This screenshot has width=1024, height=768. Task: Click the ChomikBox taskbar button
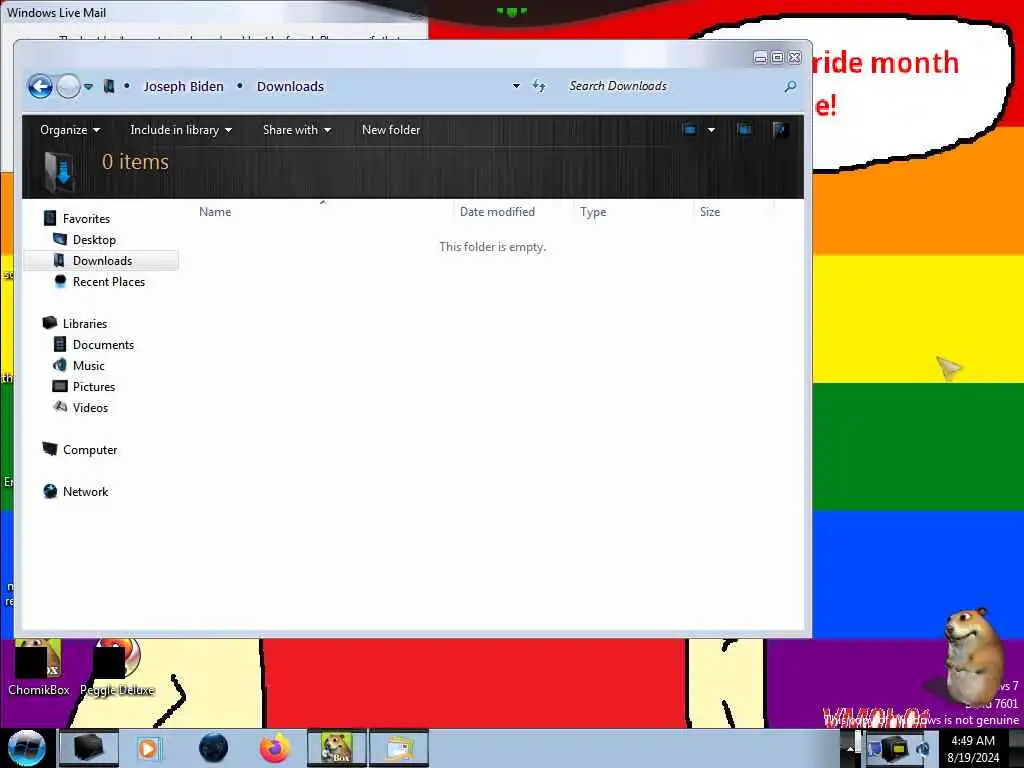(x=337, y=748)
